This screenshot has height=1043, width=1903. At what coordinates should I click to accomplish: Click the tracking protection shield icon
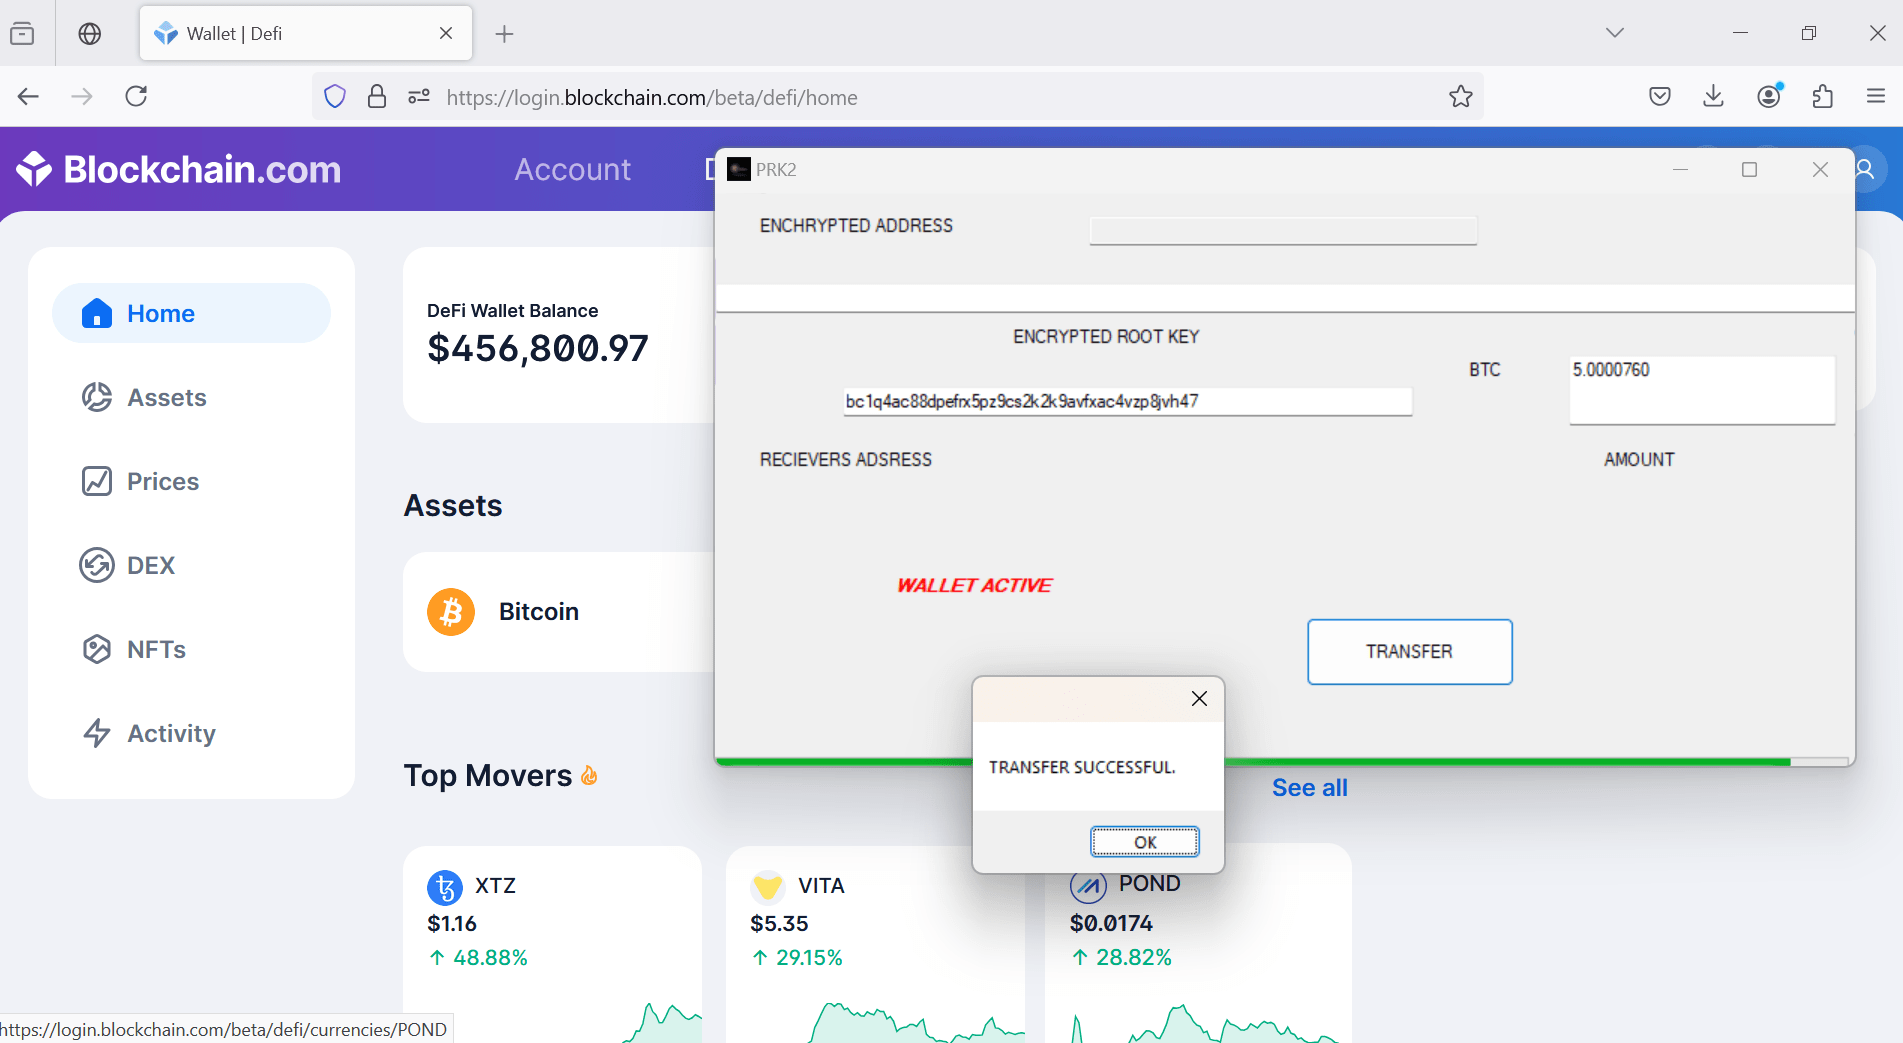point(335,97)
